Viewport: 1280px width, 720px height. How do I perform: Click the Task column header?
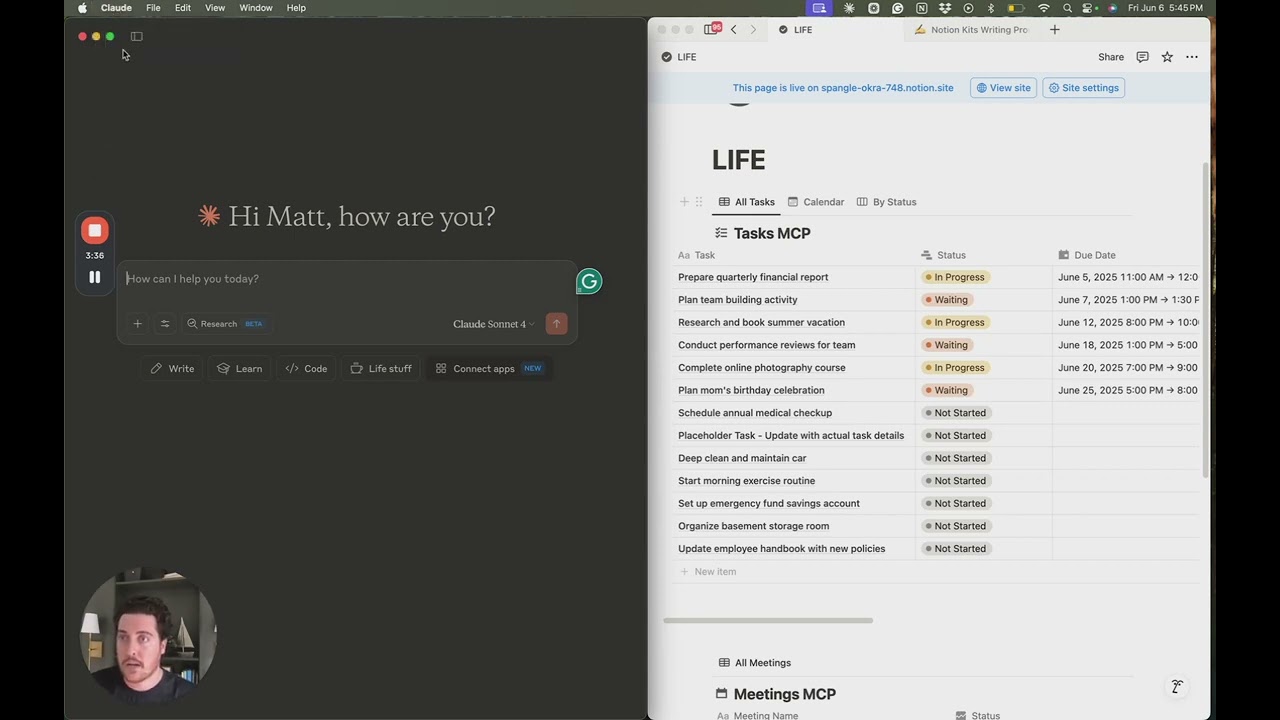pos(796,255)
